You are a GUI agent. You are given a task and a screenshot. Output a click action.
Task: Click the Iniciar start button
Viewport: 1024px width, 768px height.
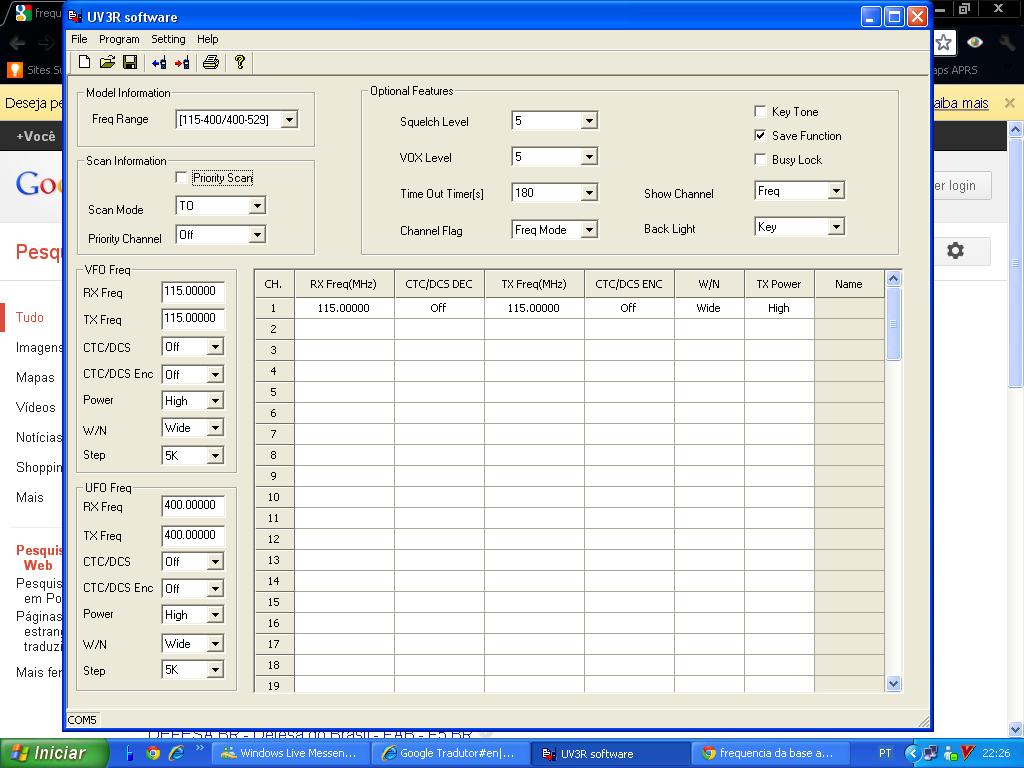(48, 753)
